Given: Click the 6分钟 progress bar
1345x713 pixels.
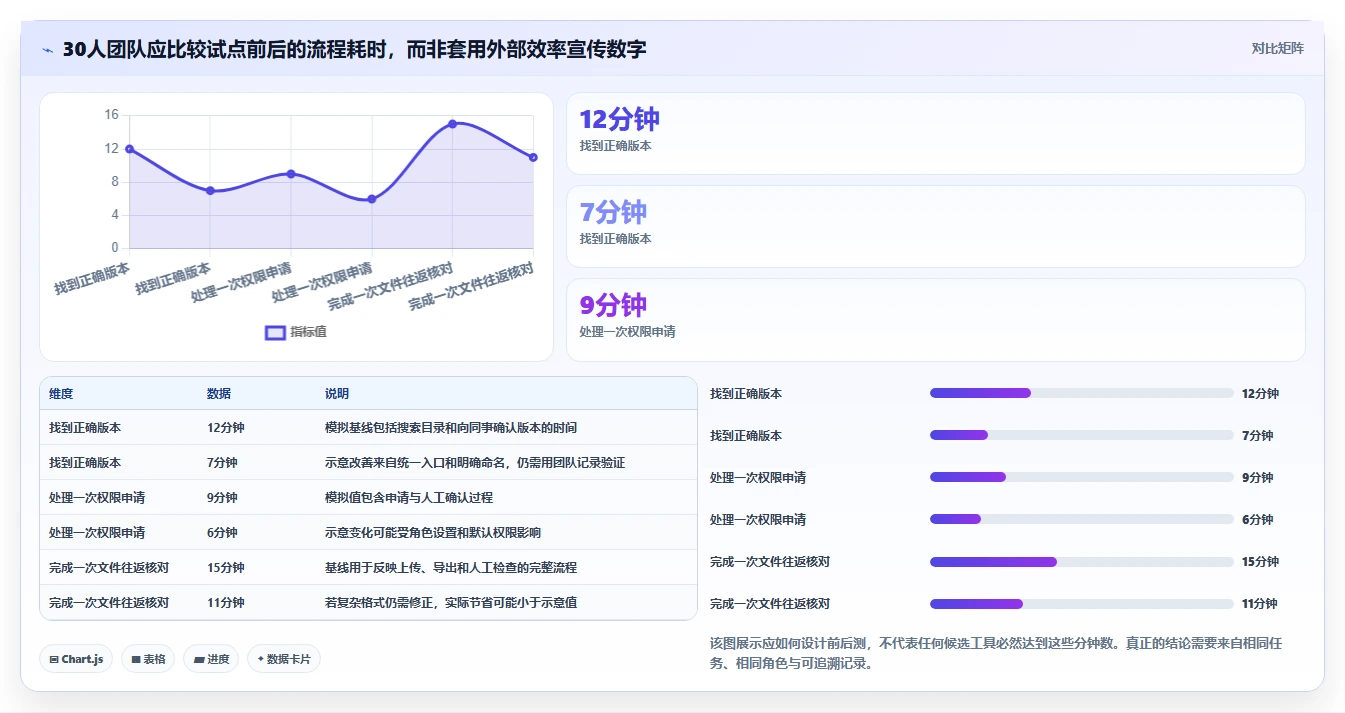Looking at the screenshot, I should 1081,519.
